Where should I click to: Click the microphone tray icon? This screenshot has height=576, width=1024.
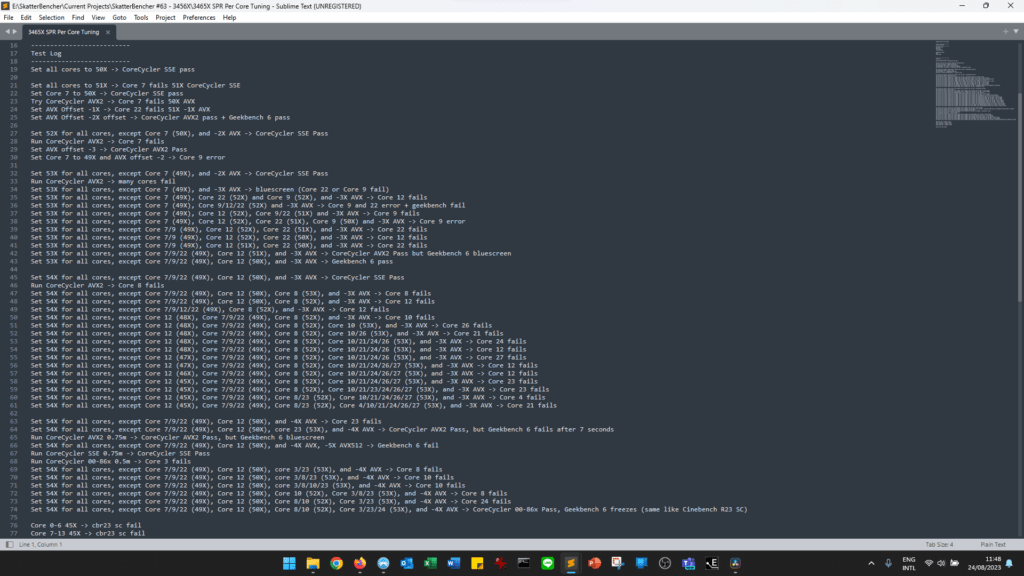[x=888, y=563]
